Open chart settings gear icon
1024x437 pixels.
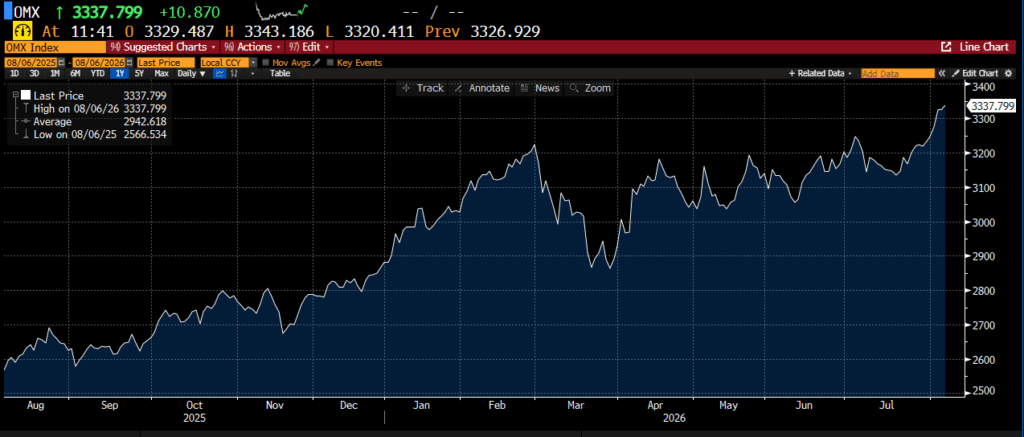(x=1008, y=73)
